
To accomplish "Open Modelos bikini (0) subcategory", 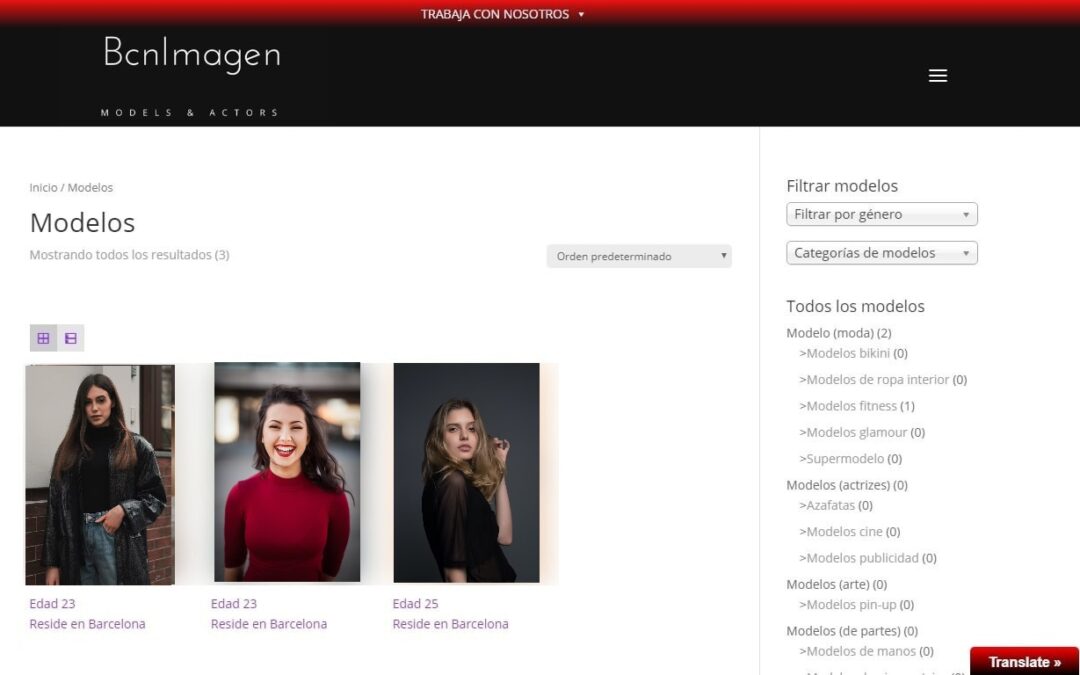I will tap(852, 353).
